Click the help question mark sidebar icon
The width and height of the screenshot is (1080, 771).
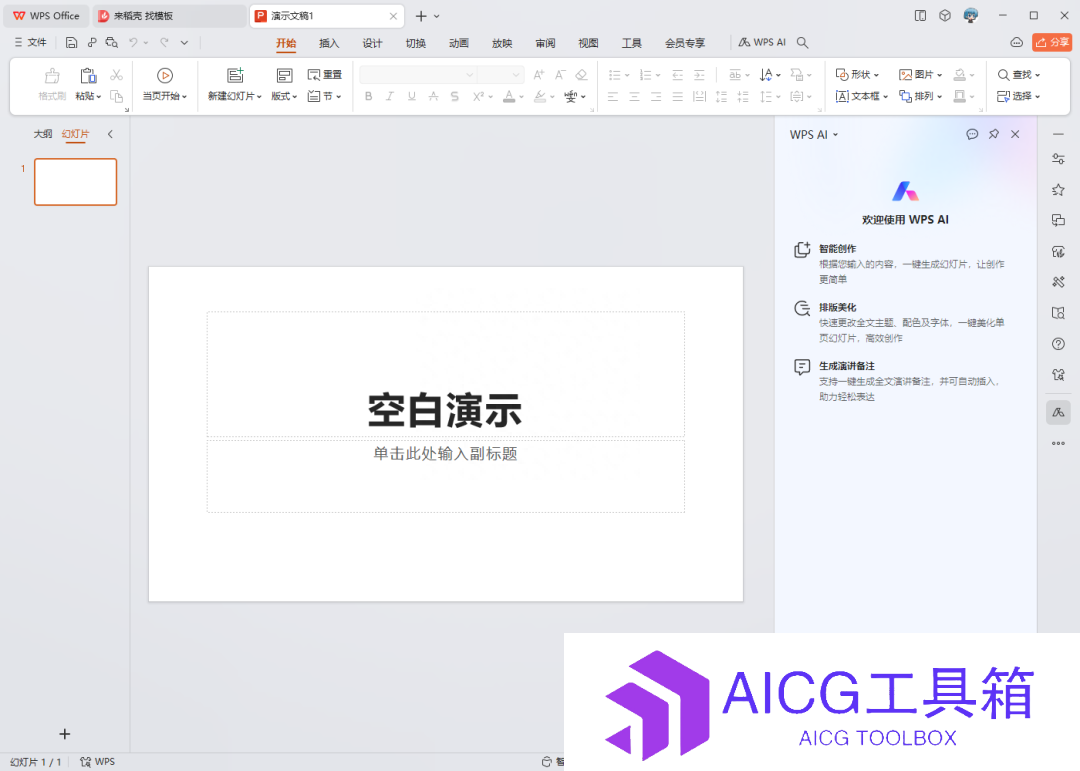click(x=1059, y=344)
